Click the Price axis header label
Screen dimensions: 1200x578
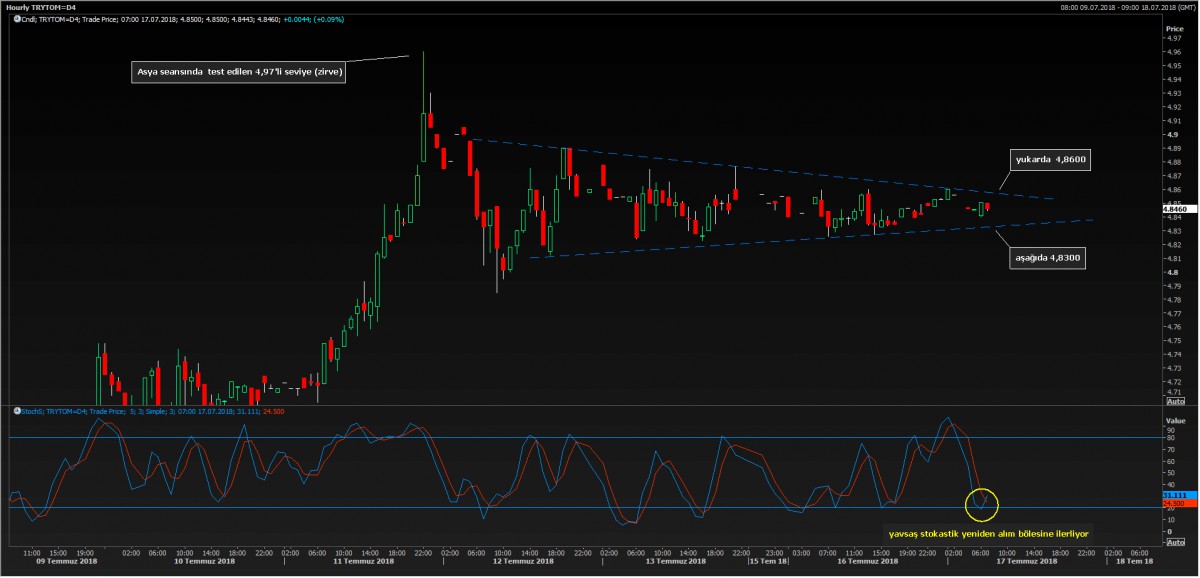click(x=1174, y=29)
